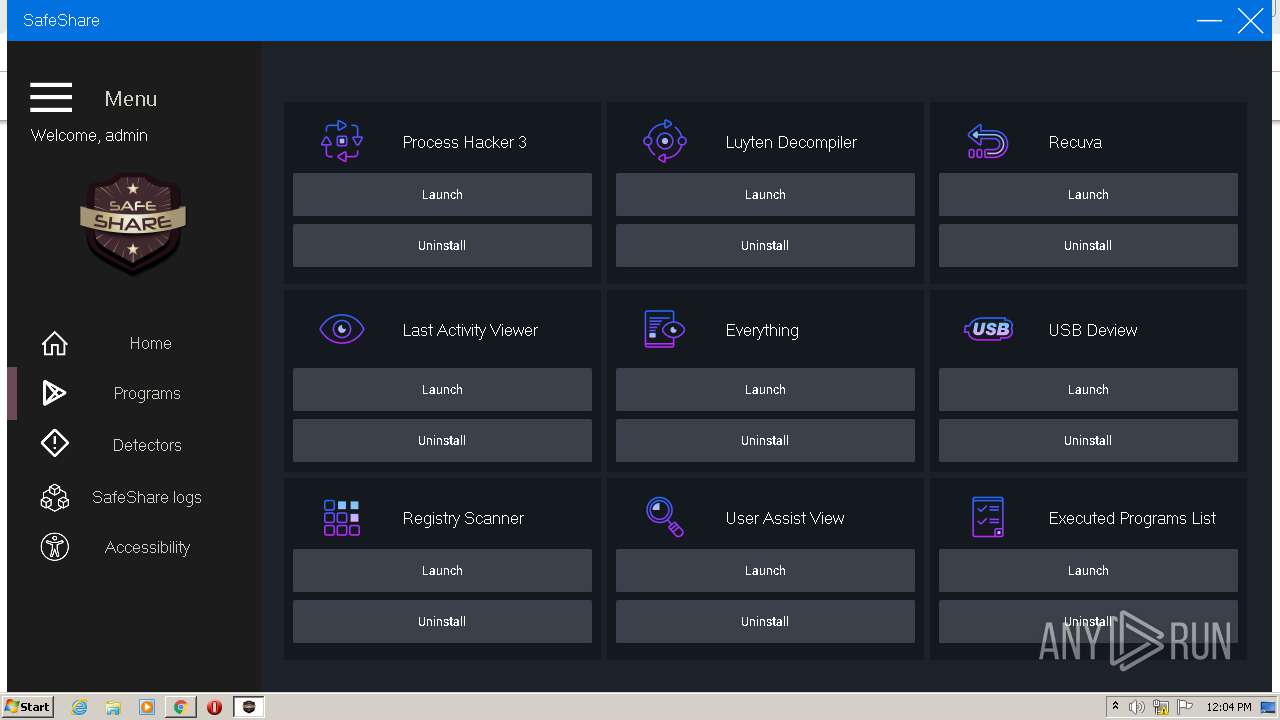Minimize the SafeShare window
Image resolution: width=1280 pixels, height=720 pixels.
1209,20
